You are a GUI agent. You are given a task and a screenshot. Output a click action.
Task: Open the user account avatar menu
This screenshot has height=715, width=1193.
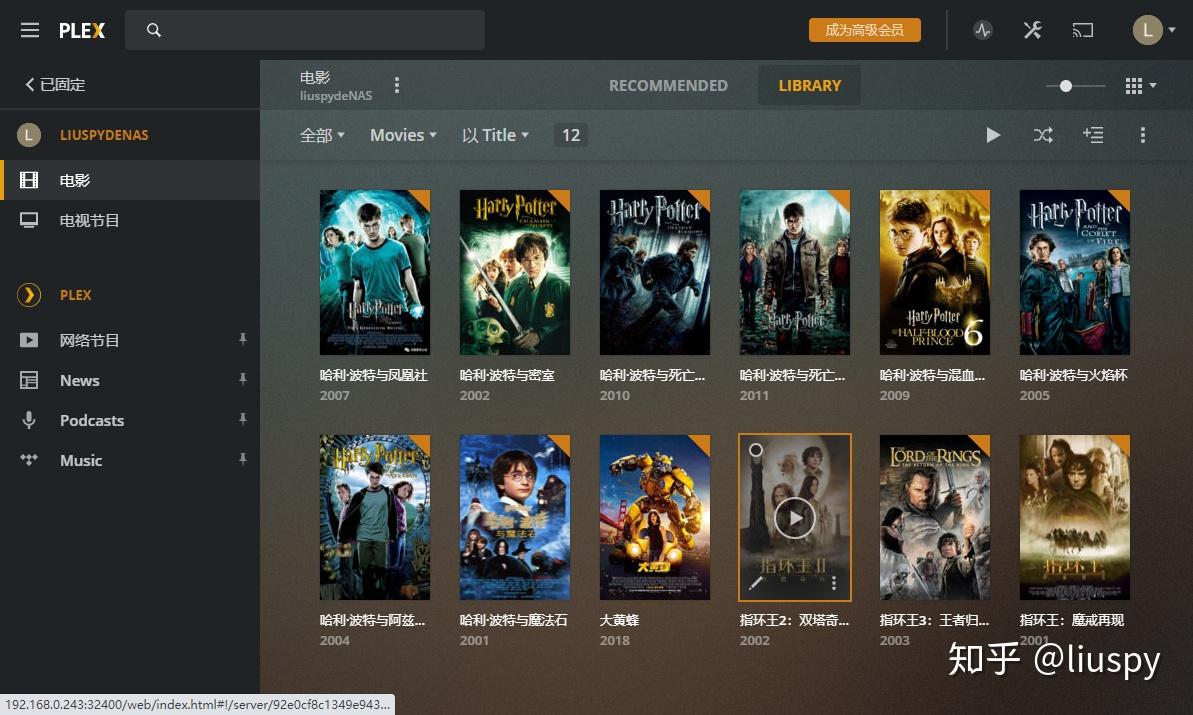[1153, 30]
